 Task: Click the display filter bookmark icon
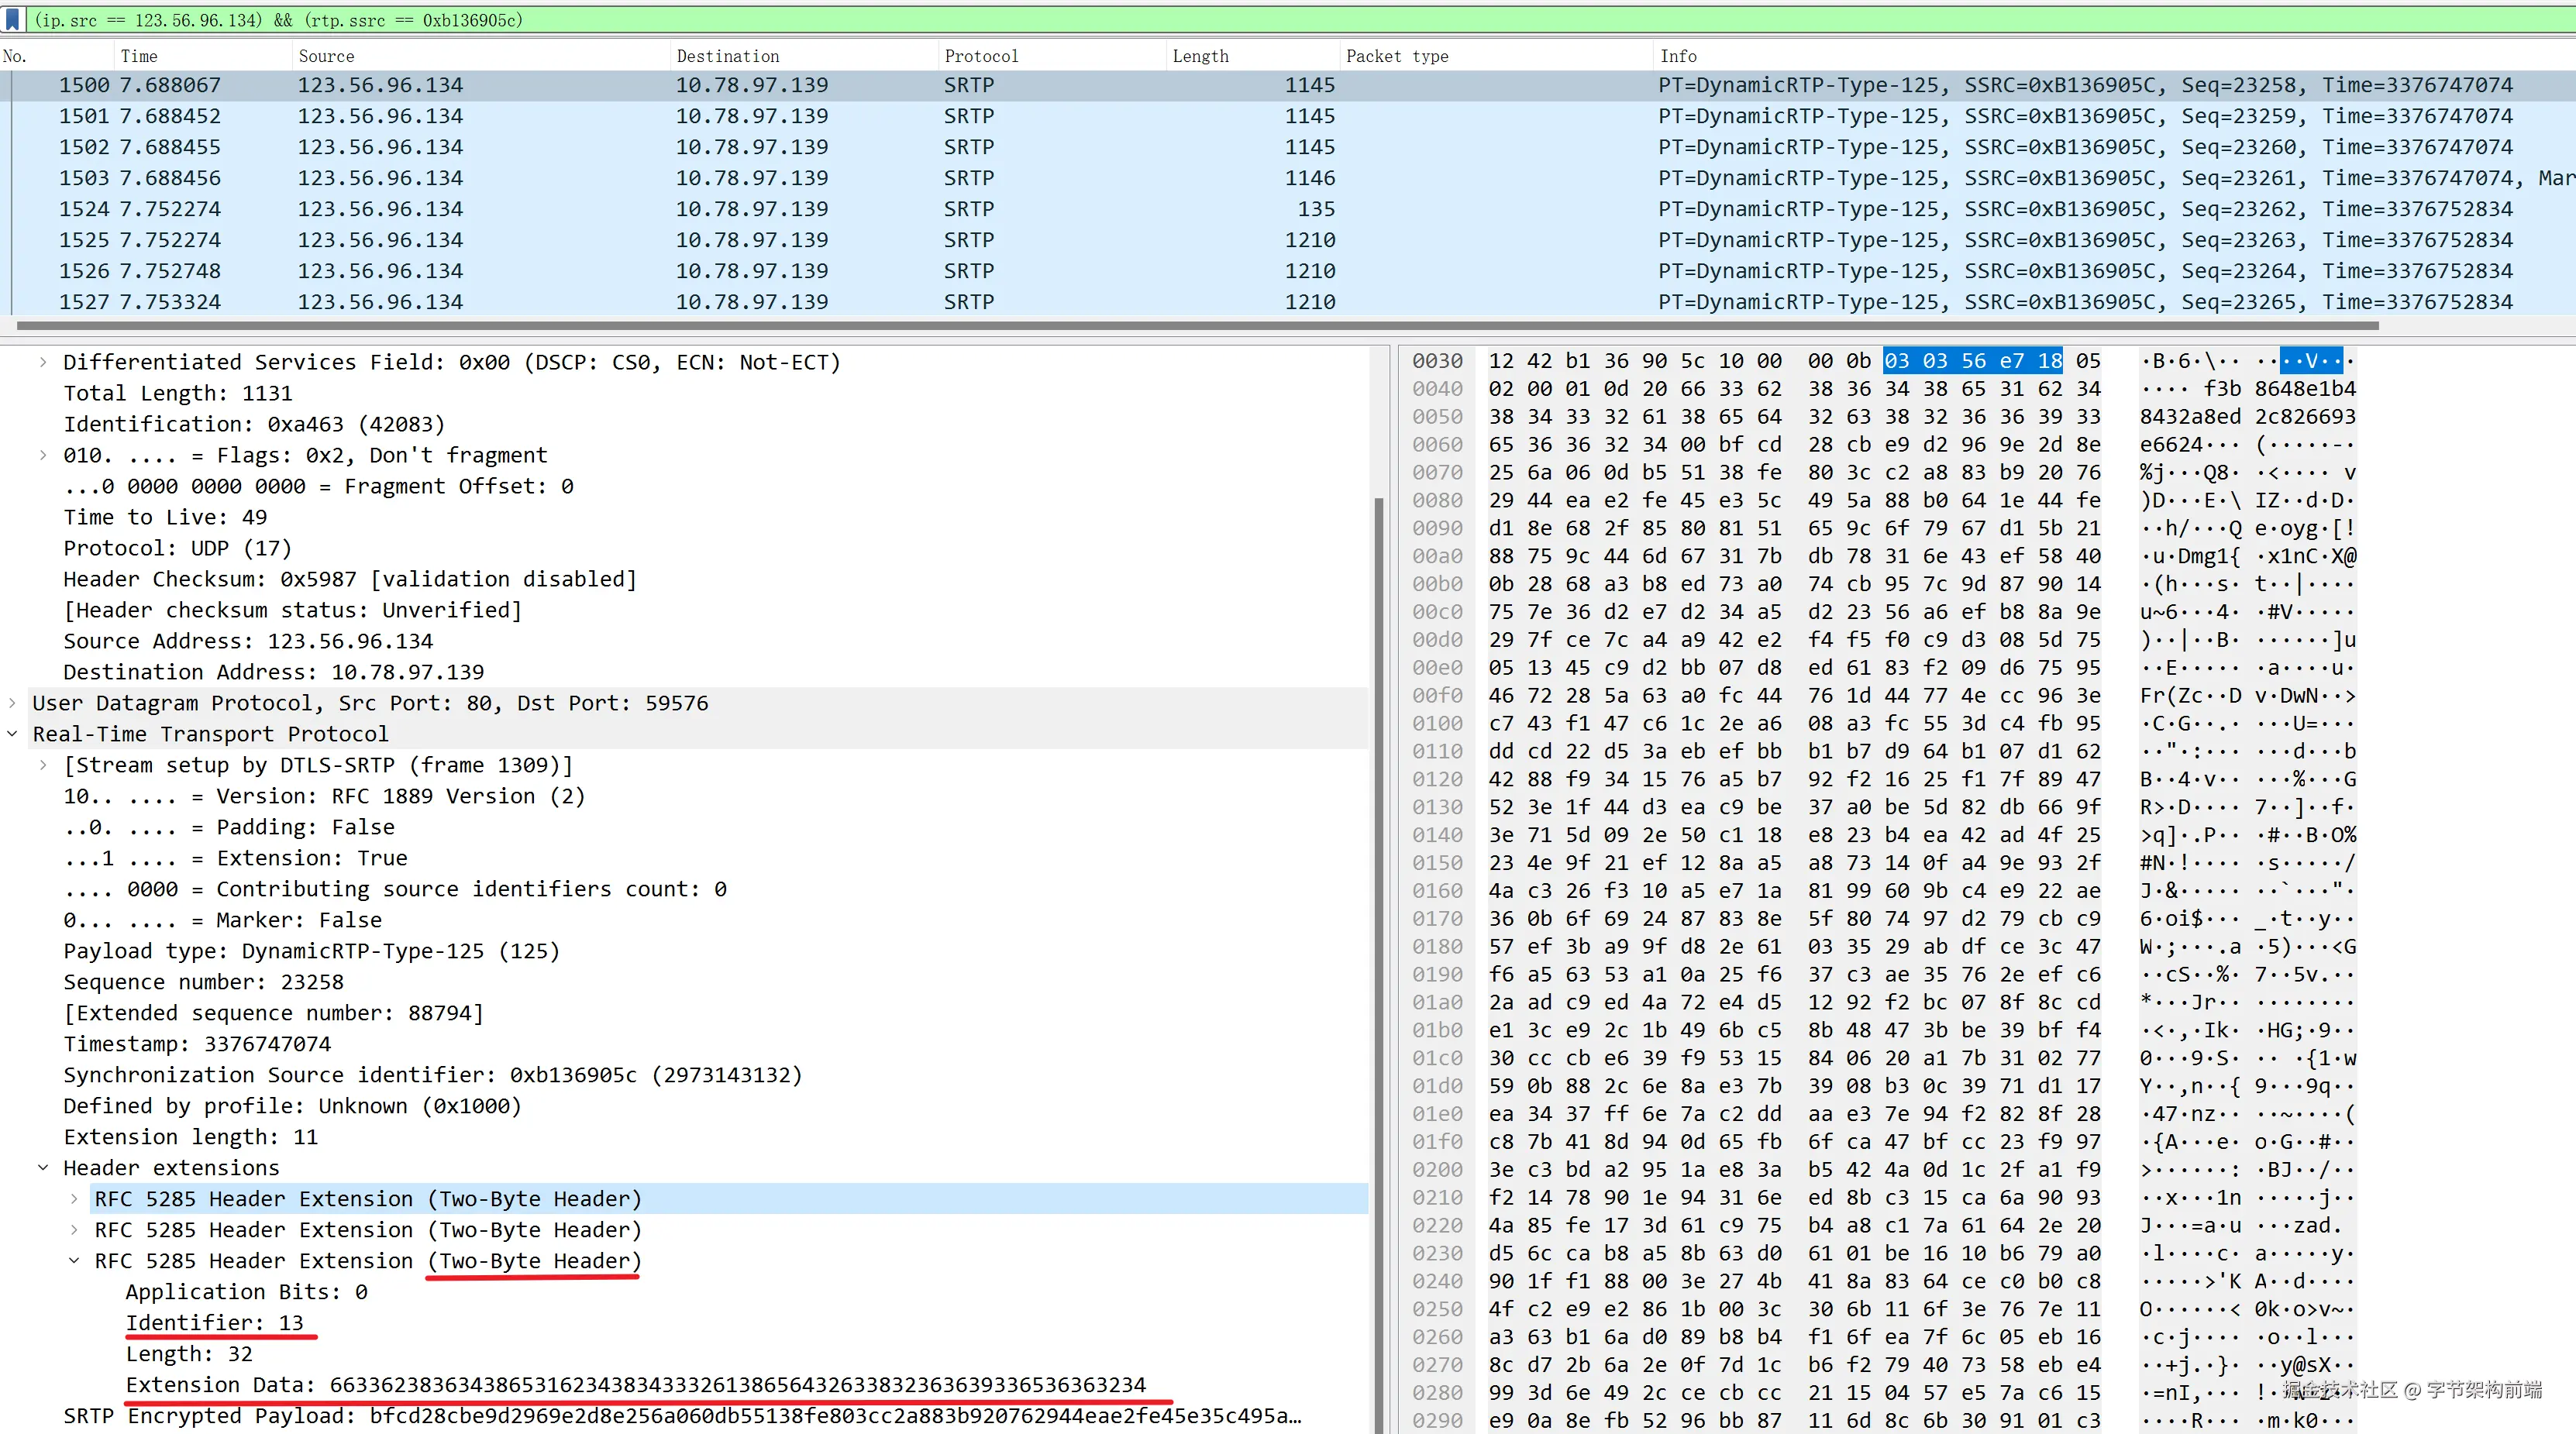pyautogui.click(x=13, y=19)
